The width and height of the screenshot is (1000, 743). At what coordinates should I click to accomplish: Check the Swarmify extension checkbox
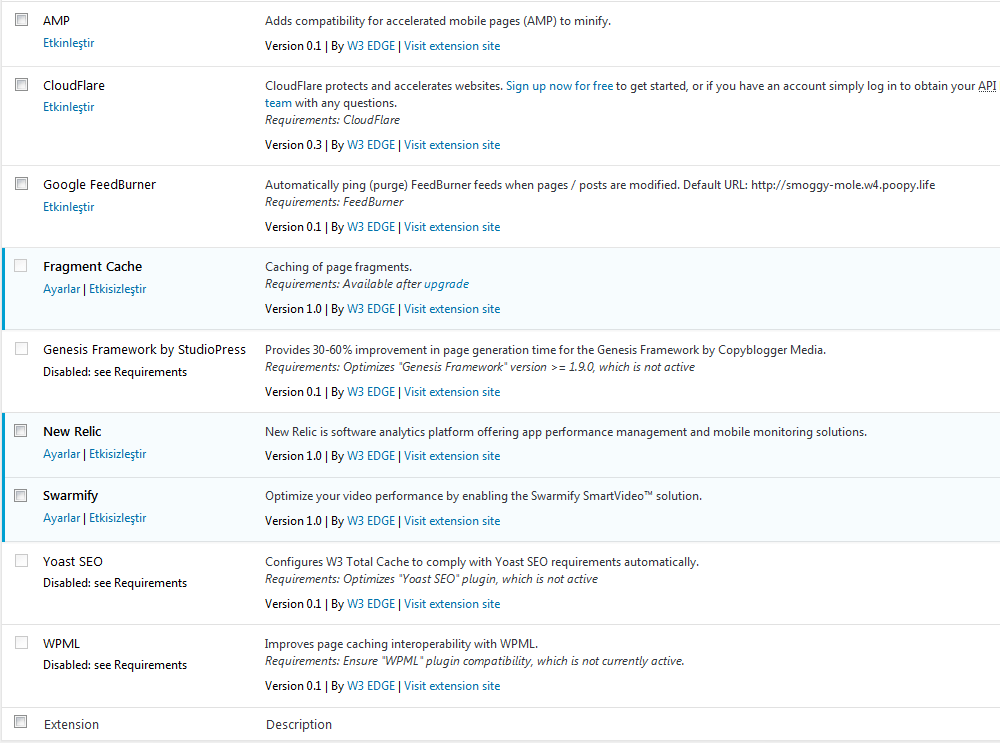pos(22,495)
